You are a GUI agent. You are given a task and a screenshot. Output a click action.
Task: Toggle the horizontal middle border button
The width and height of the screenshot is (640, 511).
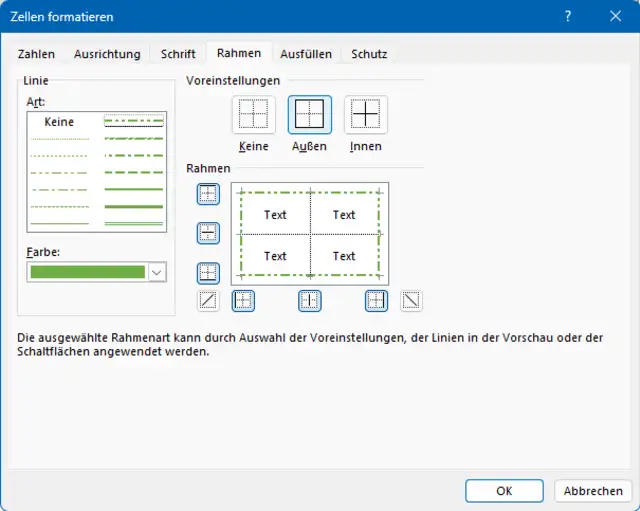(208, 233)
